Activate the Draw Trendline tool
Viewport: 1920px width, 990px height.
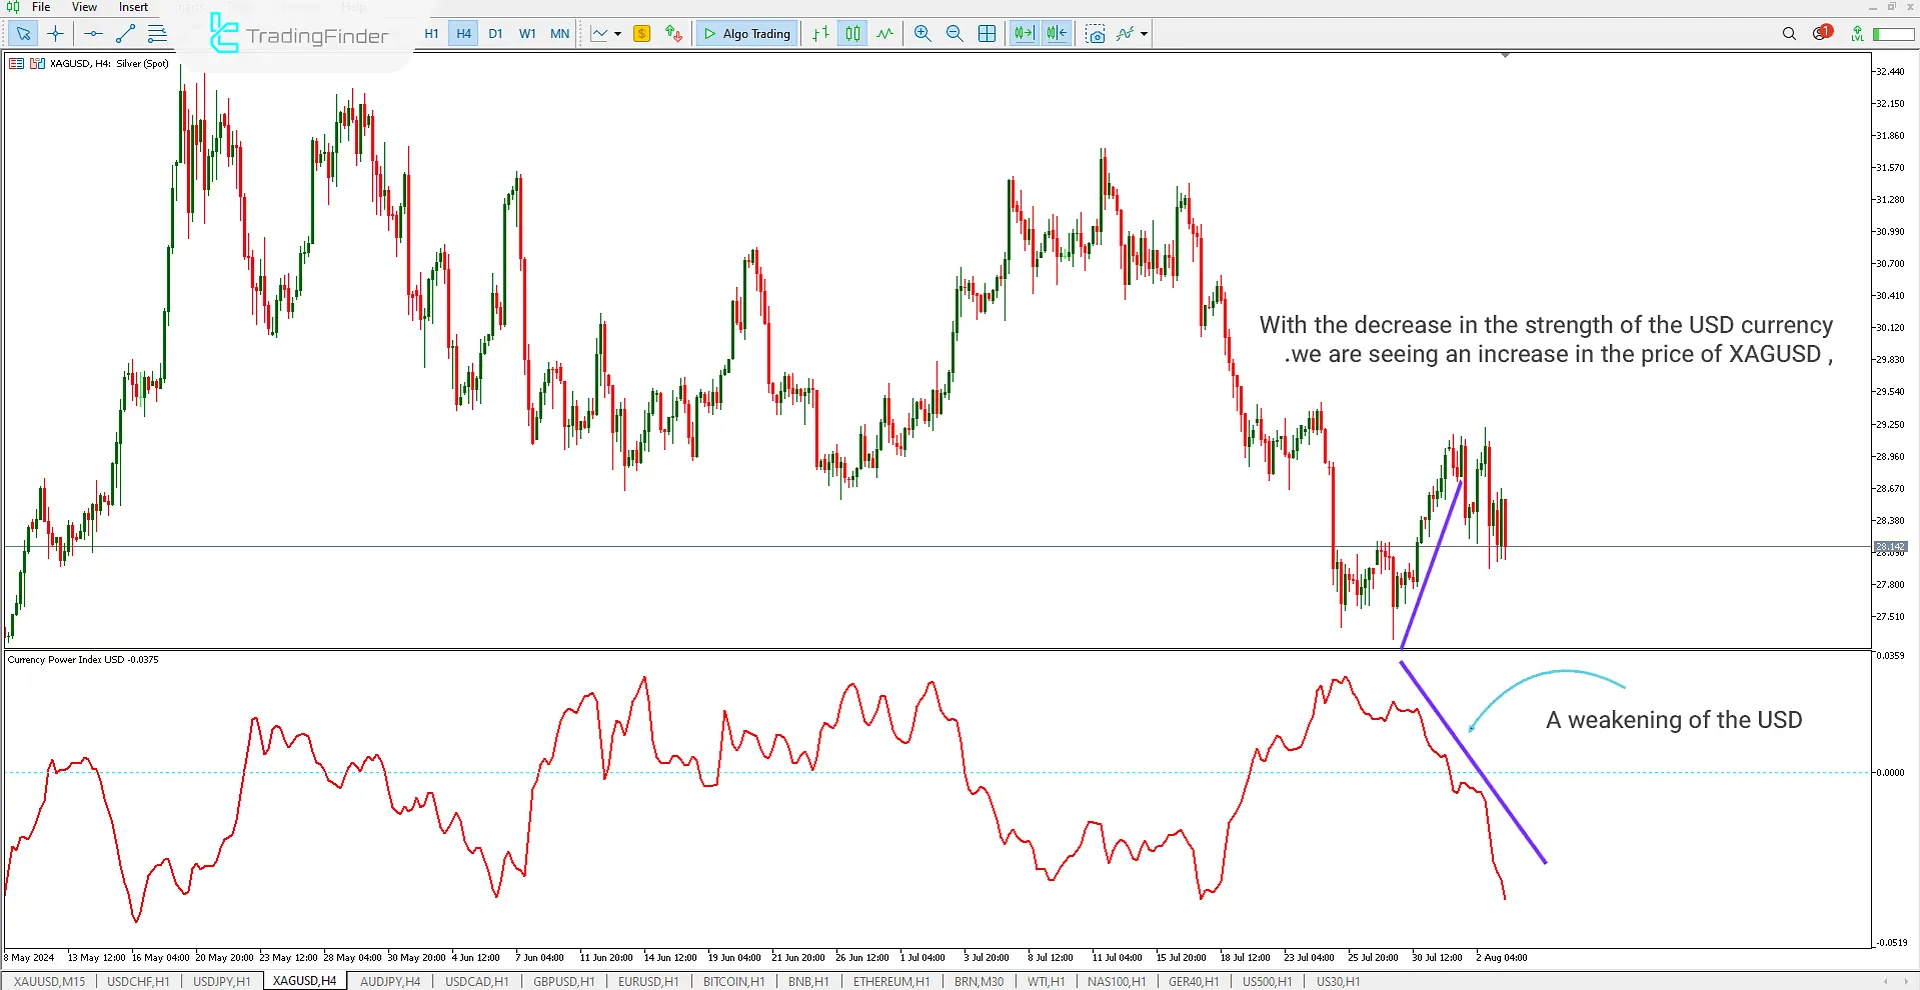(125, 33)
